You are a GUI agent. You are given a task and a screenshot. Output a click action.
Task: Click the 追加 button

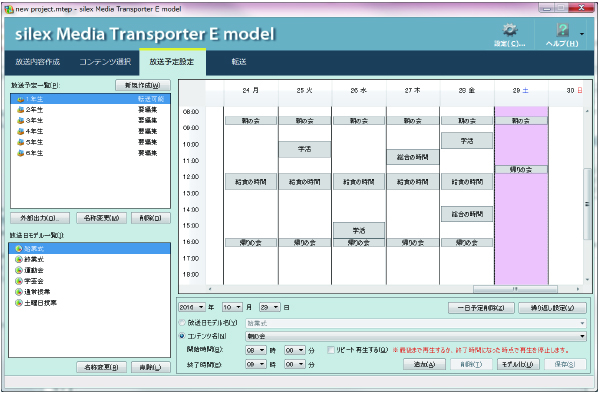click(424, 364)
